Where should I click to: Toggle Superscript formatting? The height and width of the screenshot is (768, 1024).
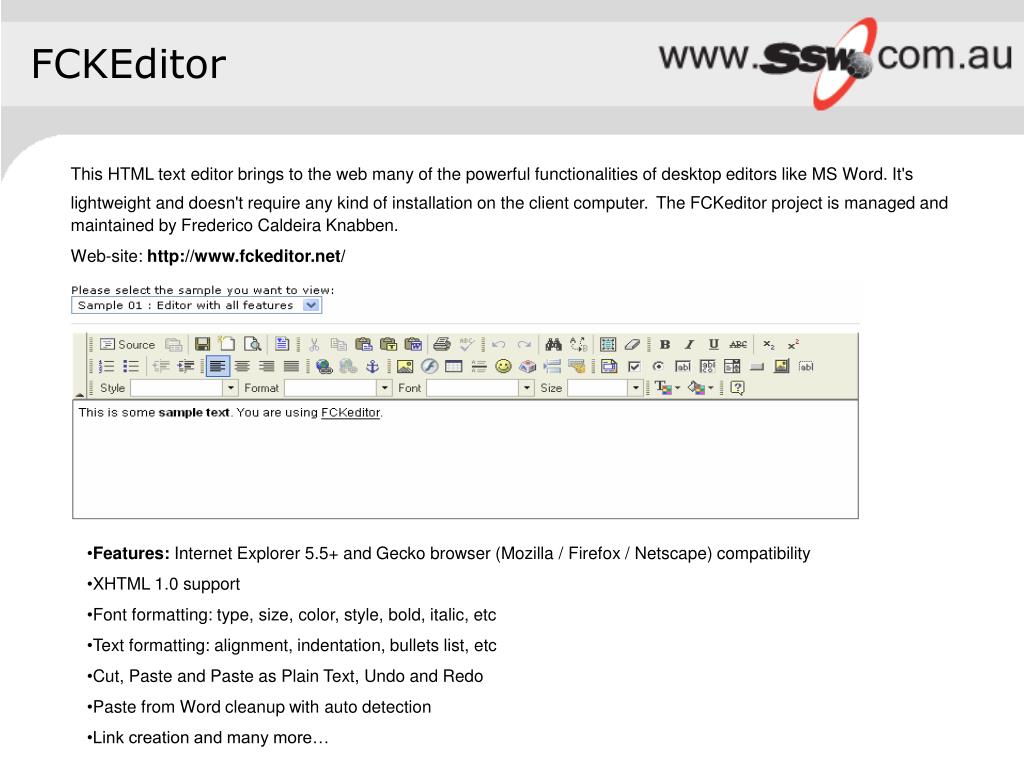pos(793,344)
